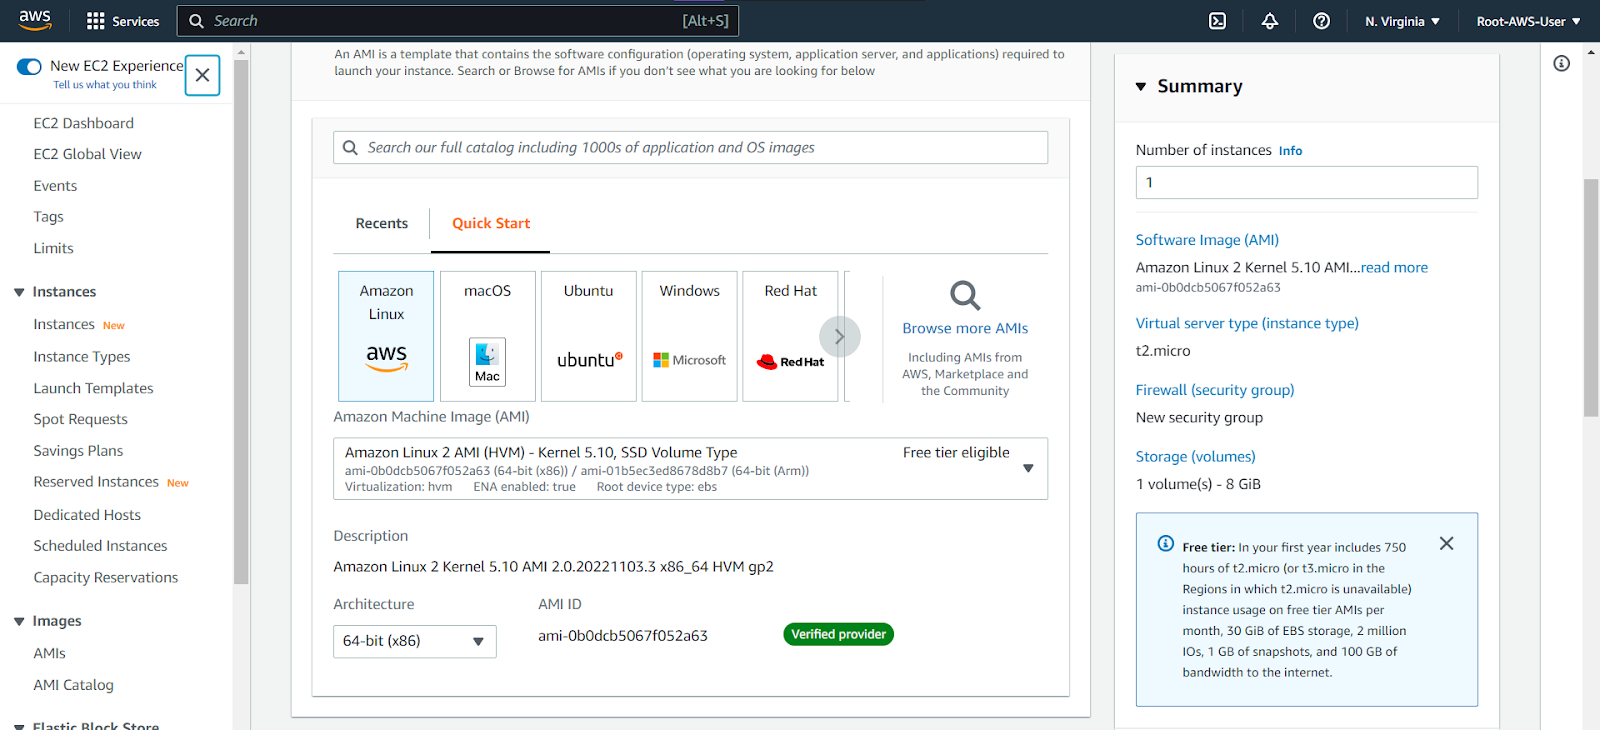Click the Free tier info circle icon

[1165, 544]
